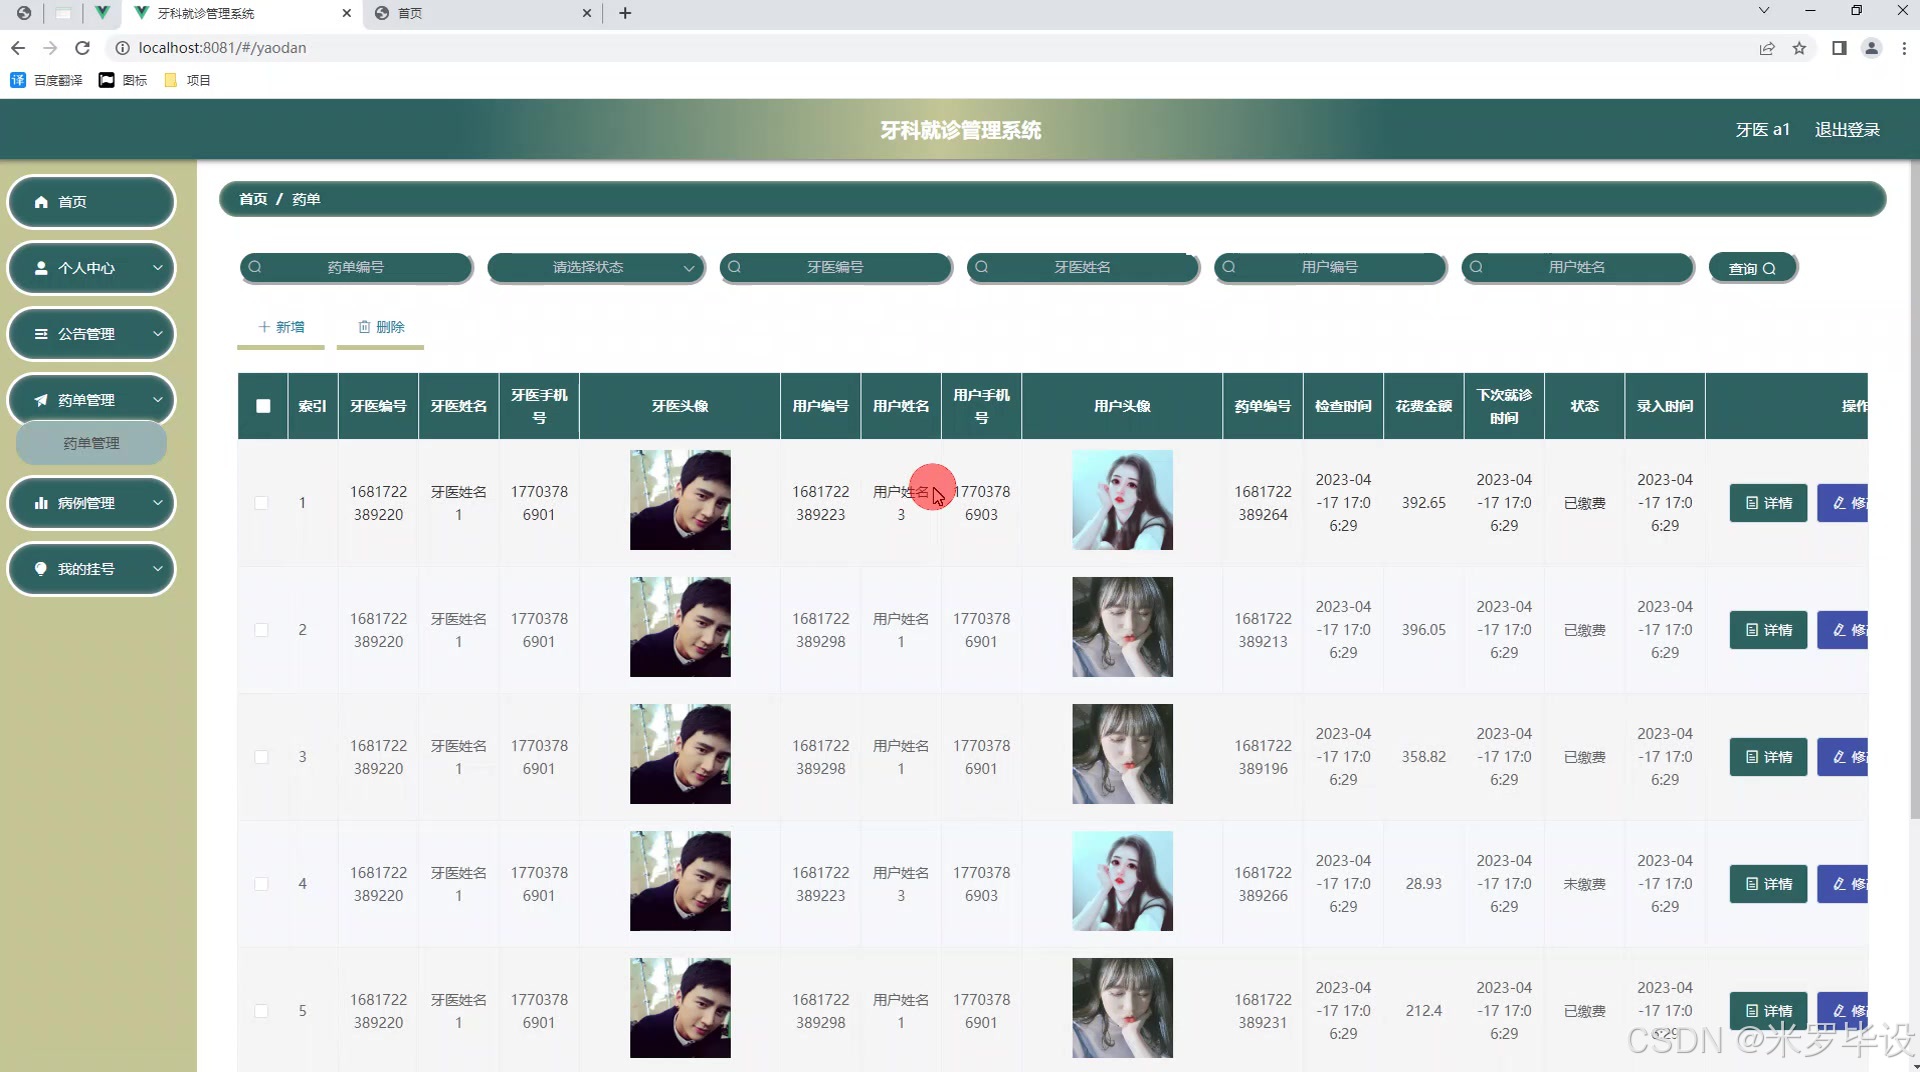The image size is (1920, 1072).
Task: Click the browser forward arrow
Action: 50,48
